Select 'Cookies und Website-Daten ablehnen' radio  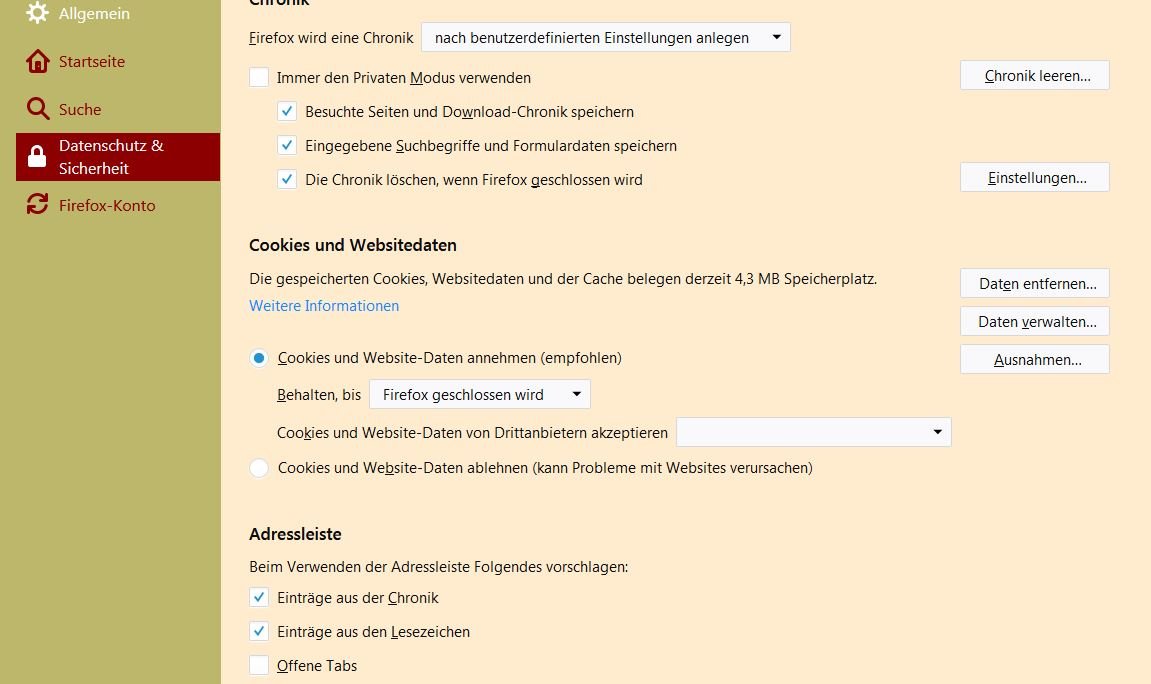259,468
